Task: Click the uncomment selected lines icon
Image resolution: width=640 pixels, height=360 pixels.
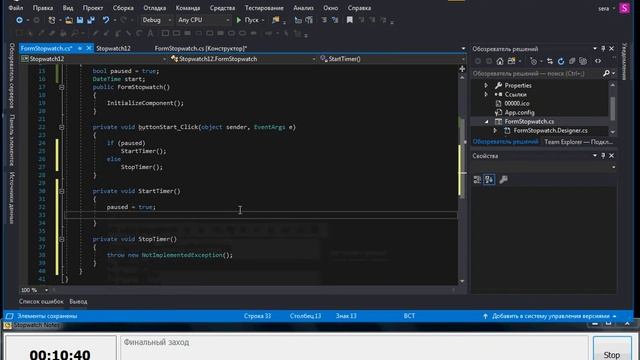Action: 335,20
